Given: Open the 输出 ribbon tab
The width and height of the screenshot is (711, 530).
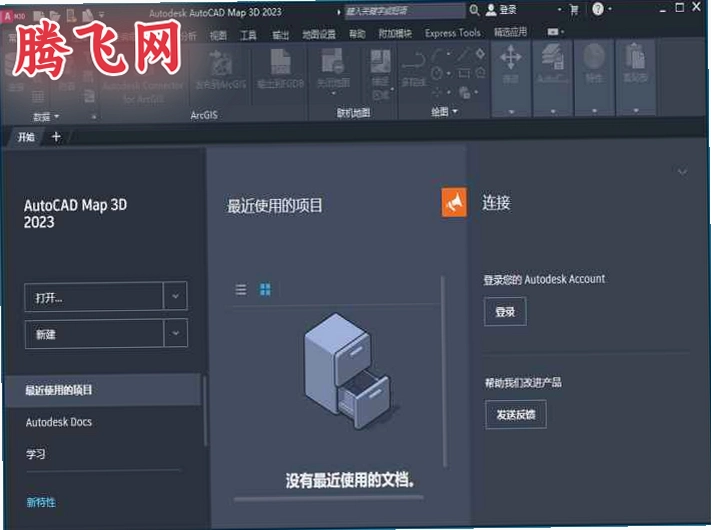Looking at the screenshot, I should (280, 35).
